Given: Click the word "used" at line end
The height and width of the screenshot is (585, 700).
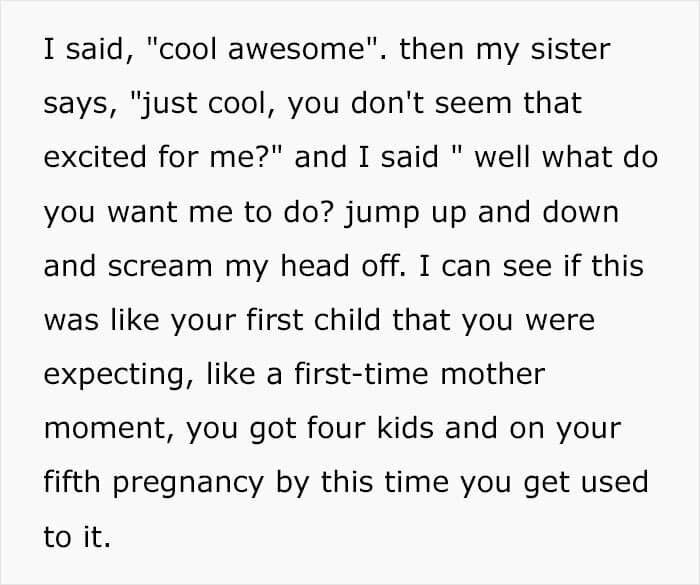Looking at the screenshot, I should (617, 482).
